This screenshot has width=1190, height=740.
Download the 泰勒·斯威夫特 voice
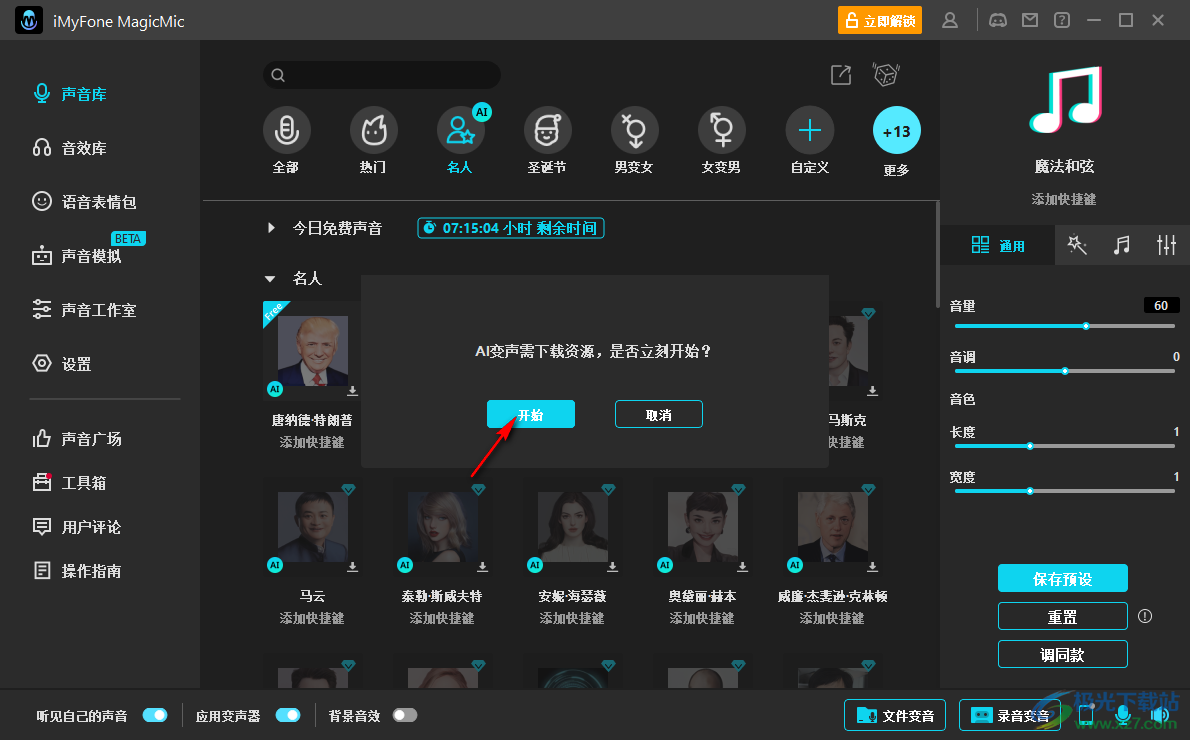pos(483,567)
